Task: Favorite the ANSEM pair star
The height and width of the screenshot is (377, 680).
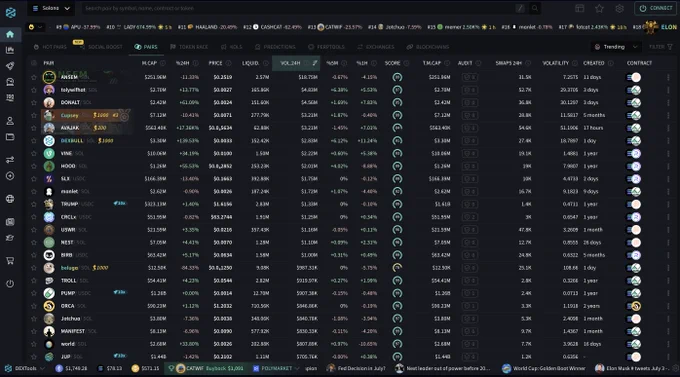Action: tap(34, 77)
